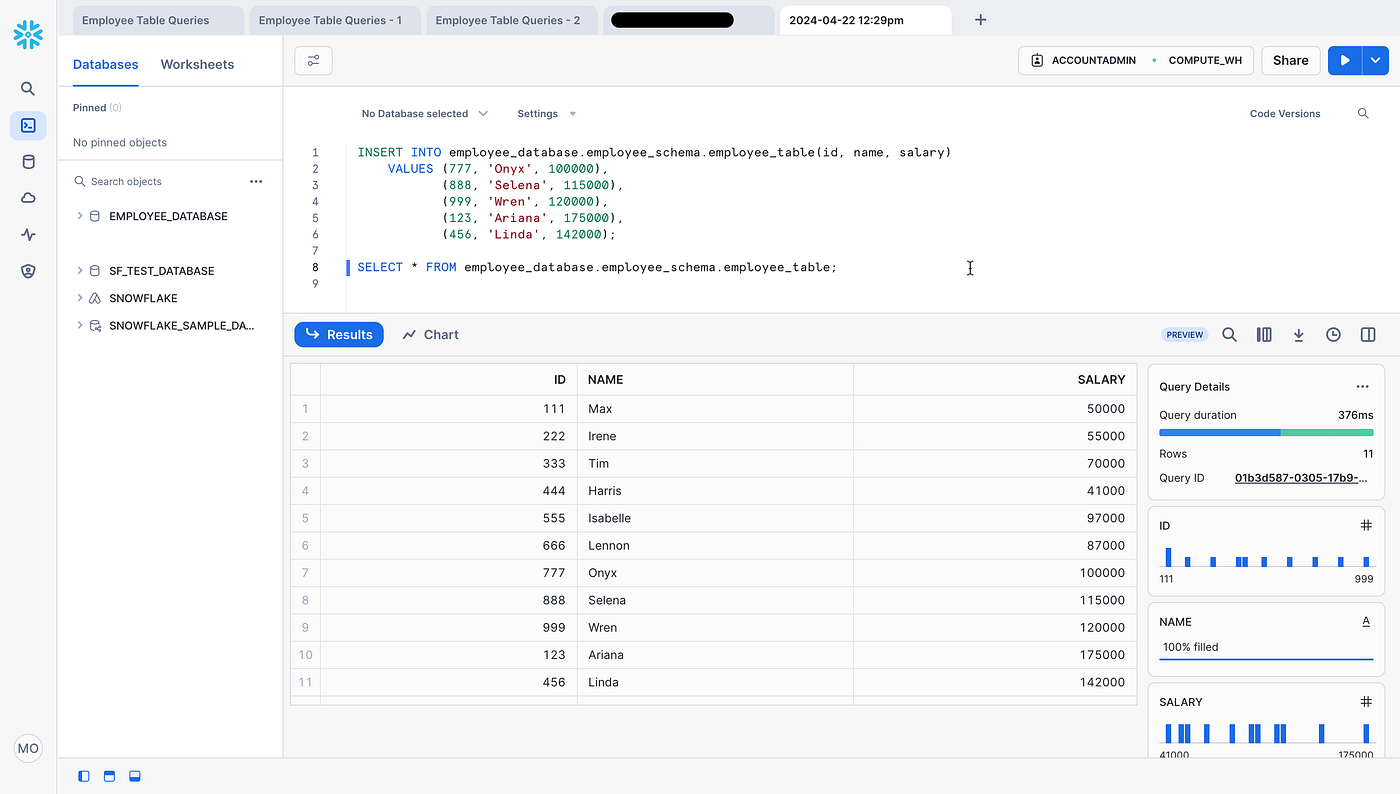The image size is (1400, 794).
Task: Open the No Database selected dropdown
Action: tap(424, 114)
